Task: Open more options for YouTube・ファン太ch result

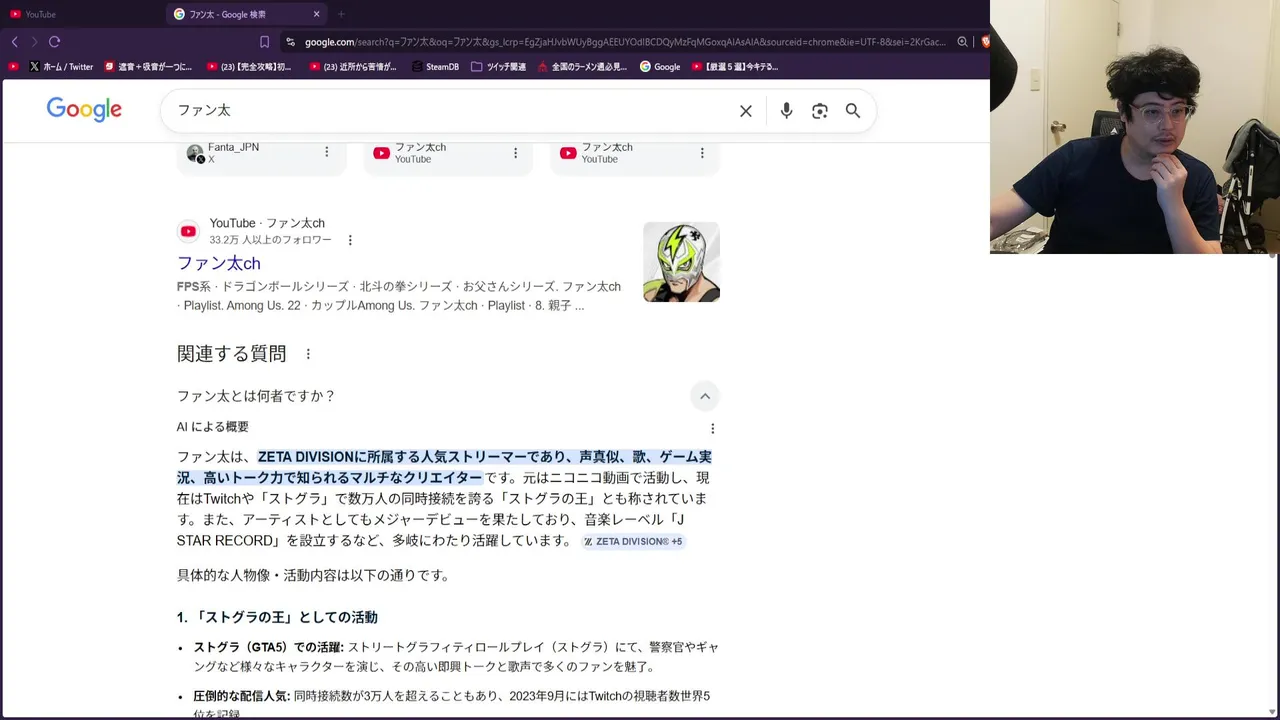Action: pyautogui.click(x=350, y=240)
